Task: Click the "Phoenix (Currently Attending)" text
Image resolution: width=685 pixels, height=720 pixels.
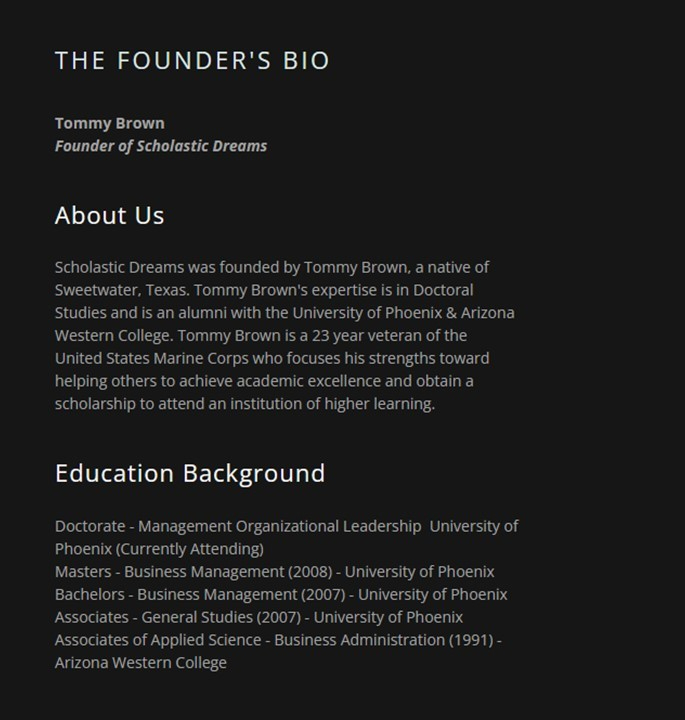Action: point(159,549)
